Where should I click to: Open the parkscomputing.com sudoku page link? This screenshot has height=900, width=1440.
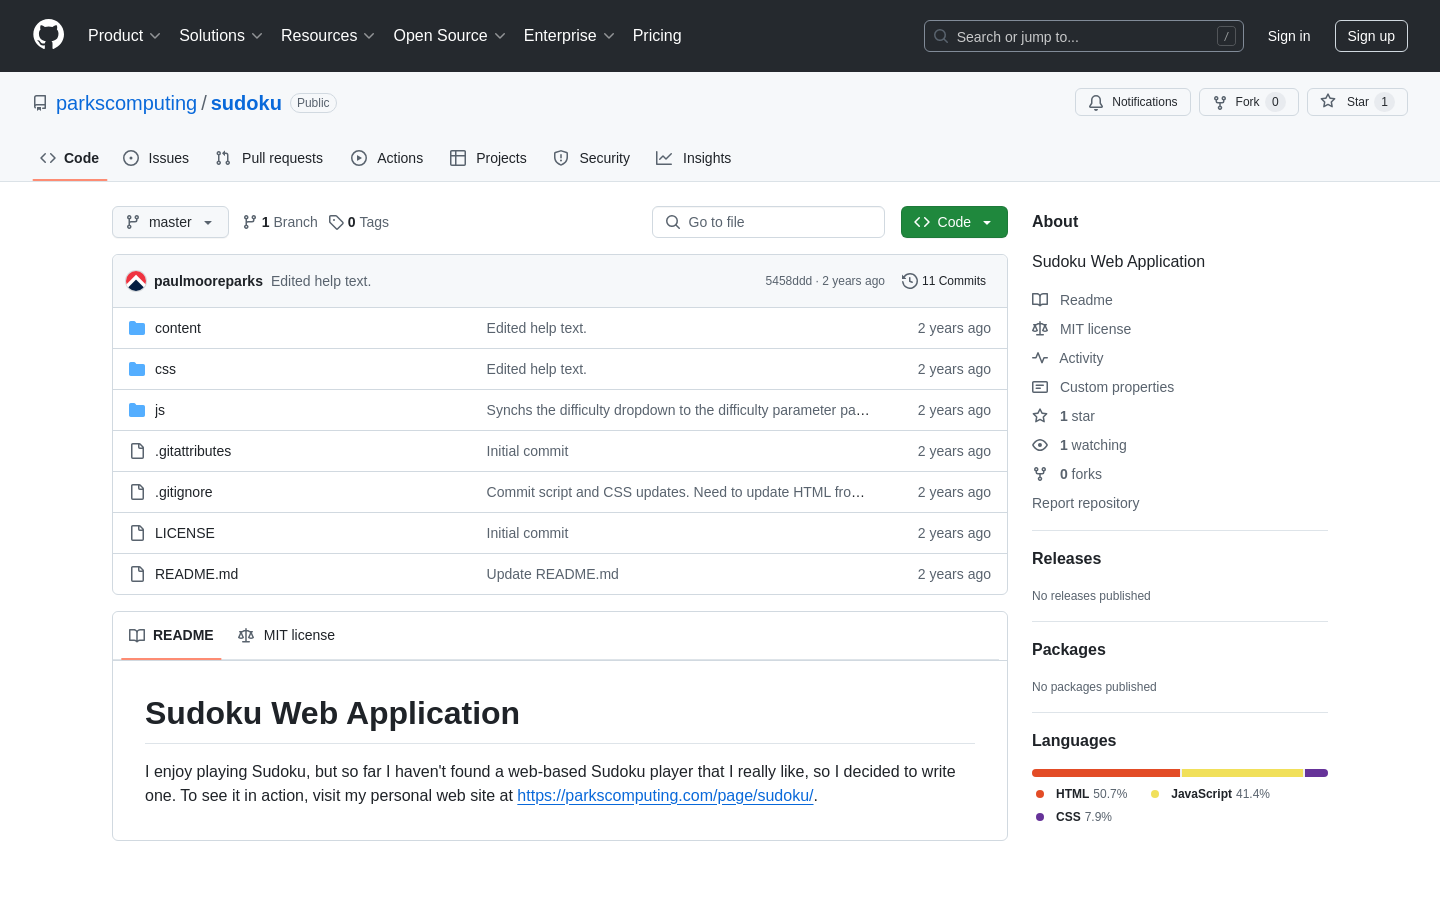[x=665, y=796]
